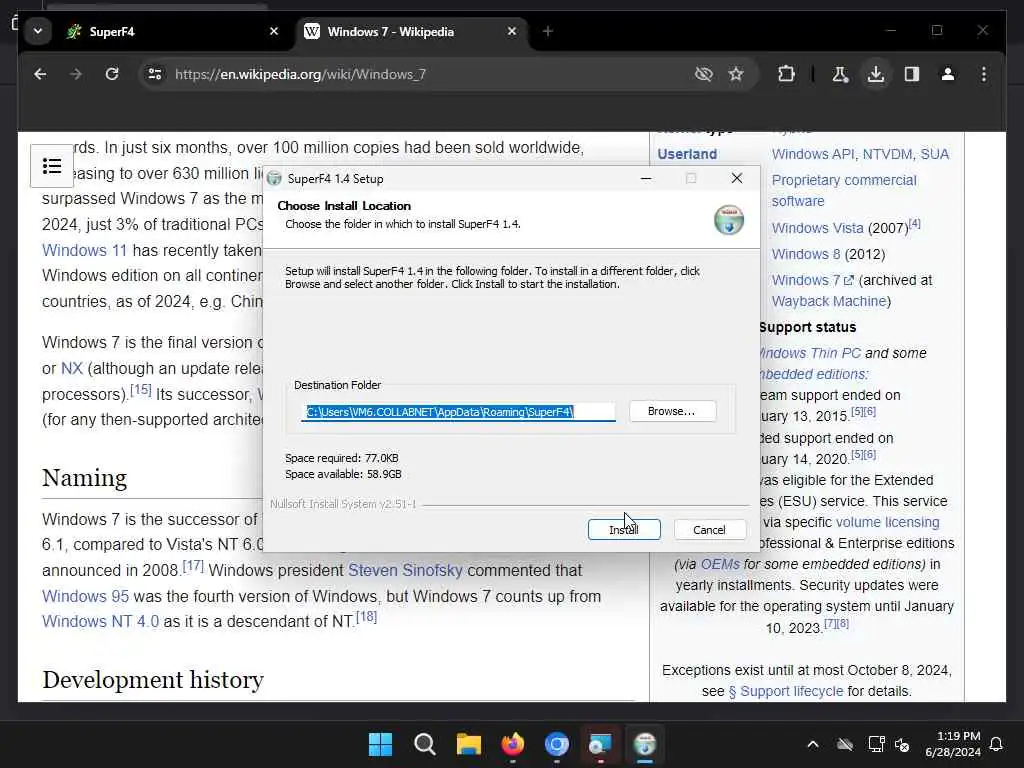
Task: Minimize the SuperF4 1.4 Setup dialog
Action: point(646,178)
